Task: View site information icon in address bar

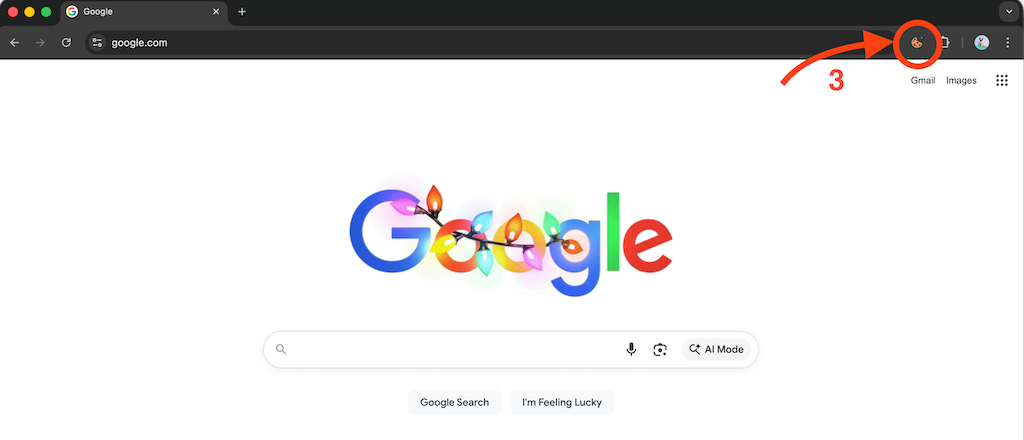Action: click(97, 43)
